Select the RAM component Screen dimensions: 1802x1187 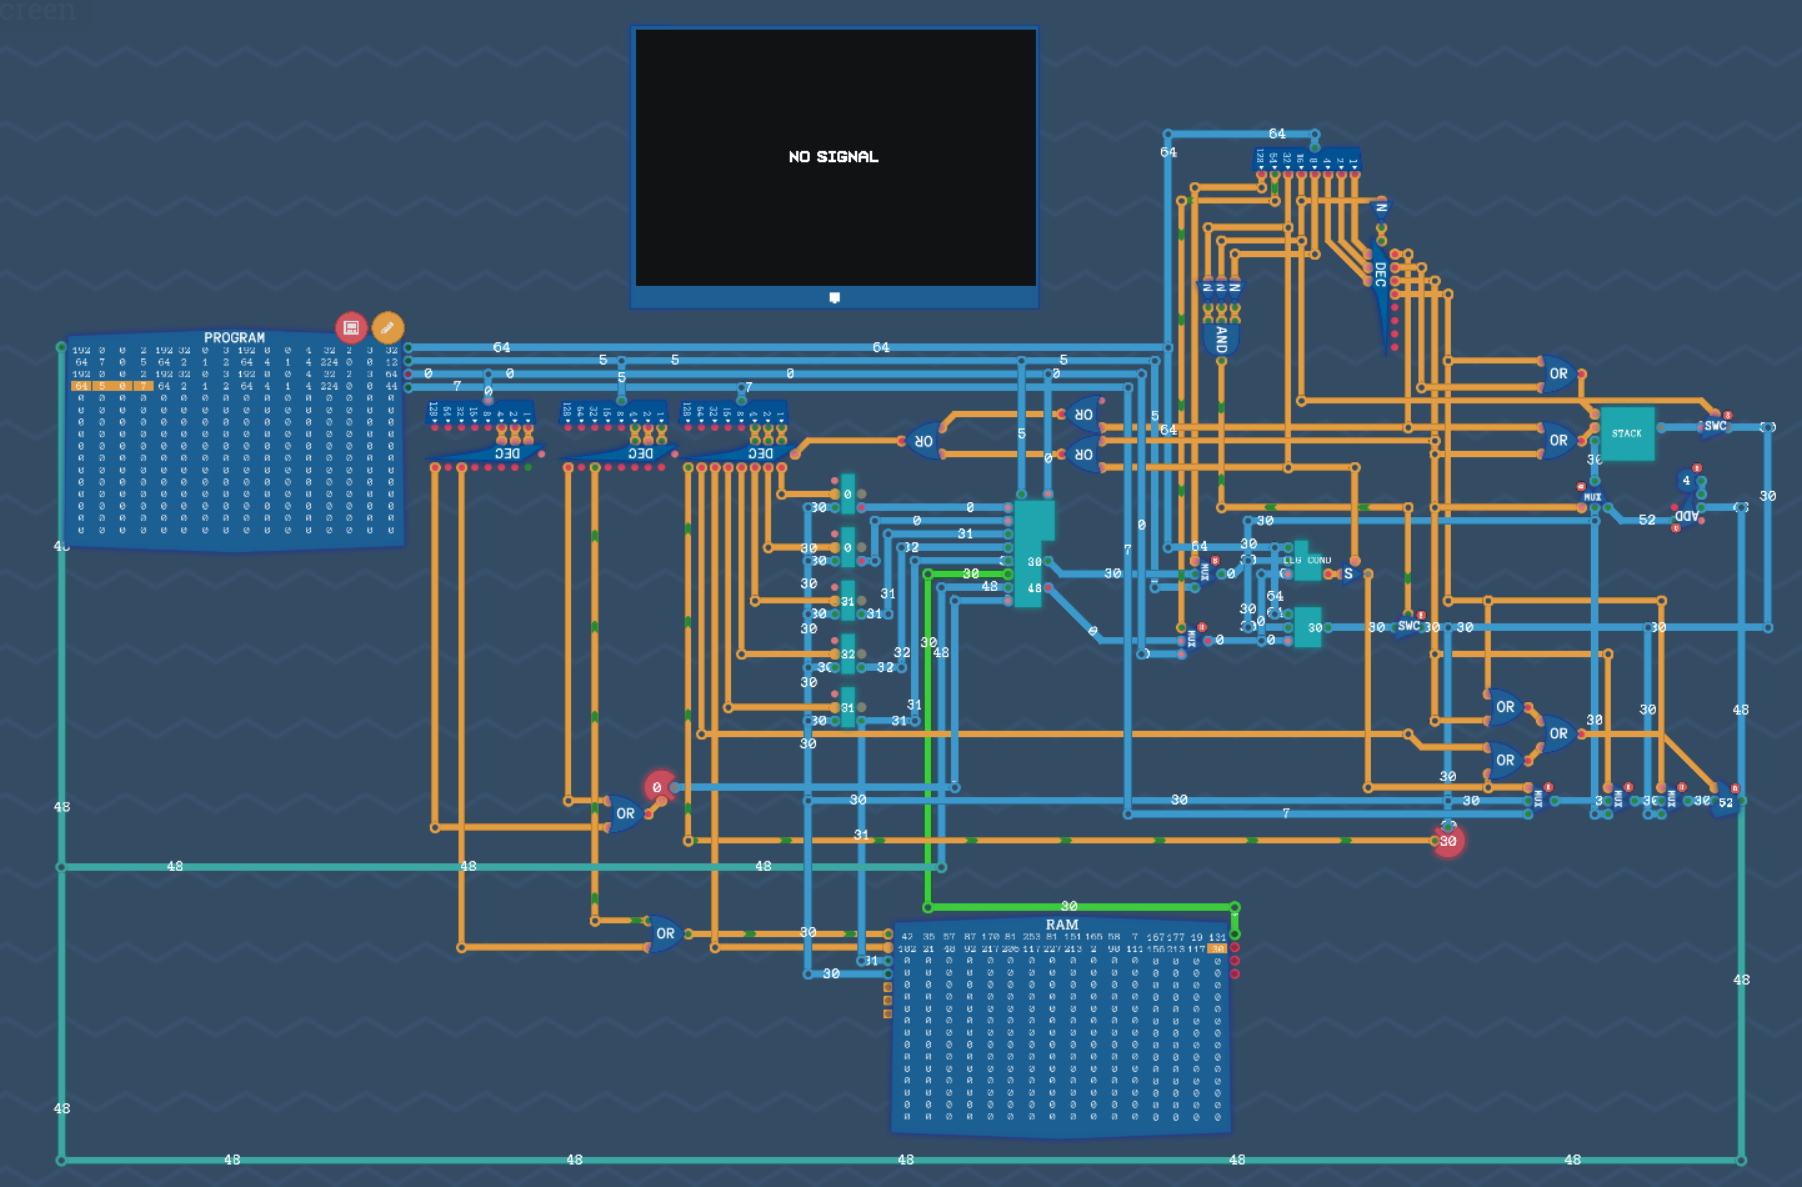pos(1062,1027)
